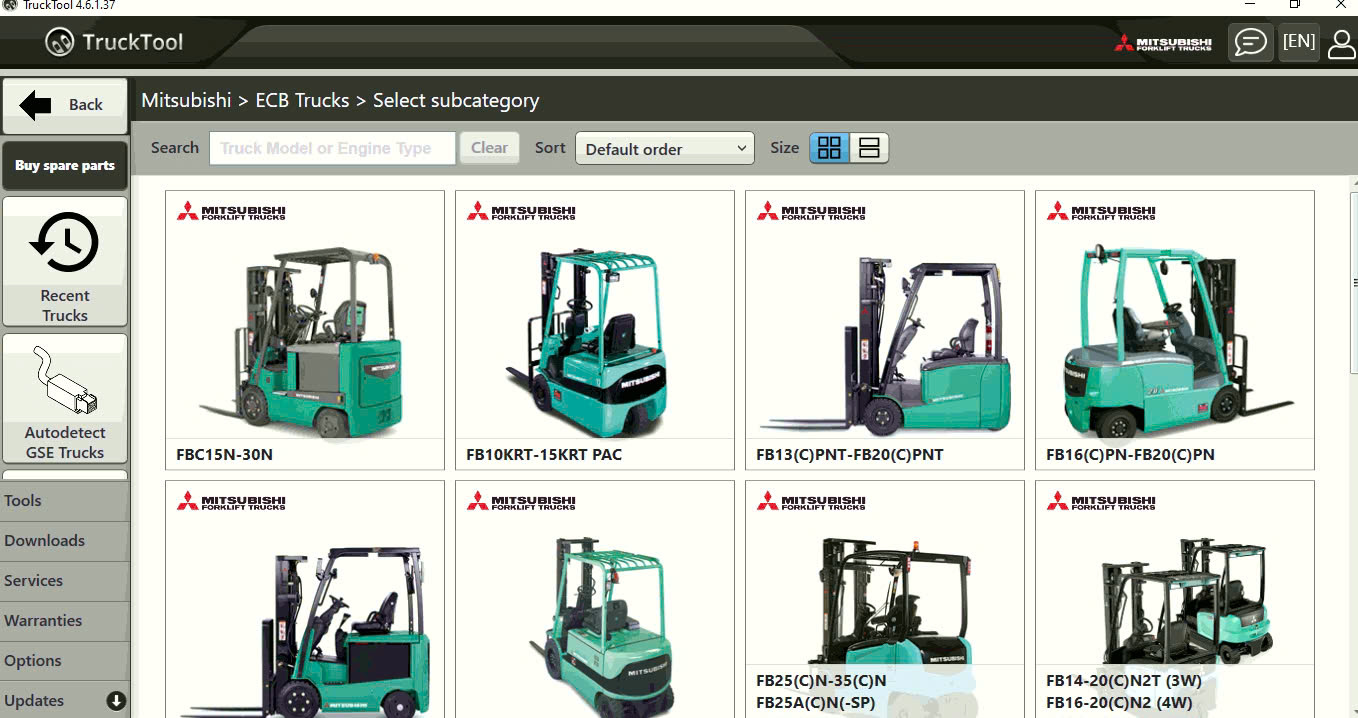Select the FB16(C)PN-FB20(C)PN truck
Screen dimensions: 1358x718
point(1175,330)
